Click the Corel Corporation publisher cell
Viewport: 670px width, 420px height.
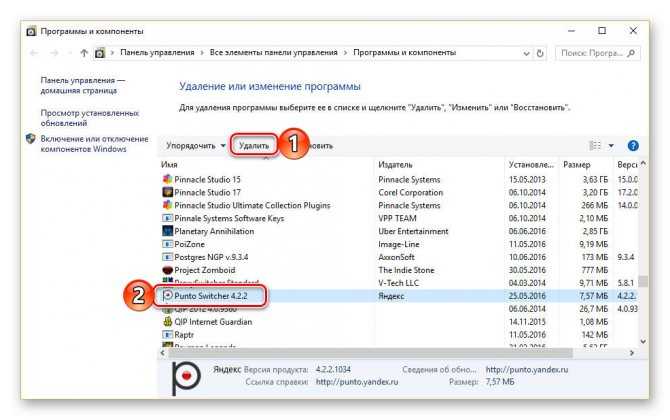tap(411, 192)
